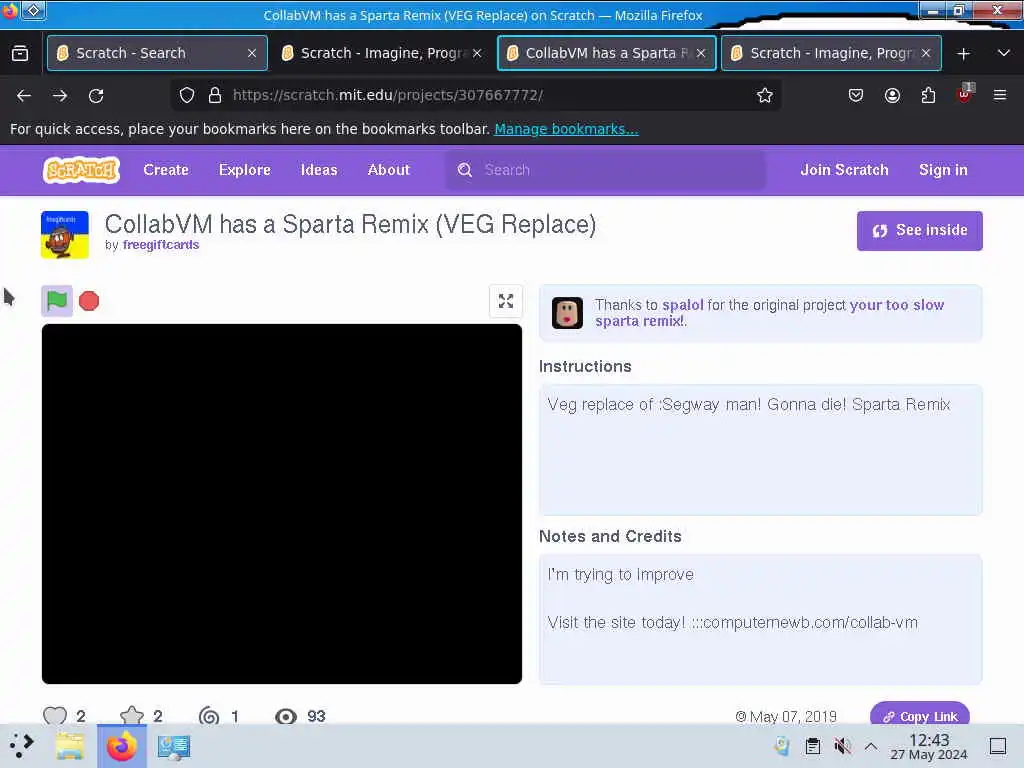View remixes via the spiral icon
The height and width of the screenshot is (768, 1024).
[x=209, y=716]
